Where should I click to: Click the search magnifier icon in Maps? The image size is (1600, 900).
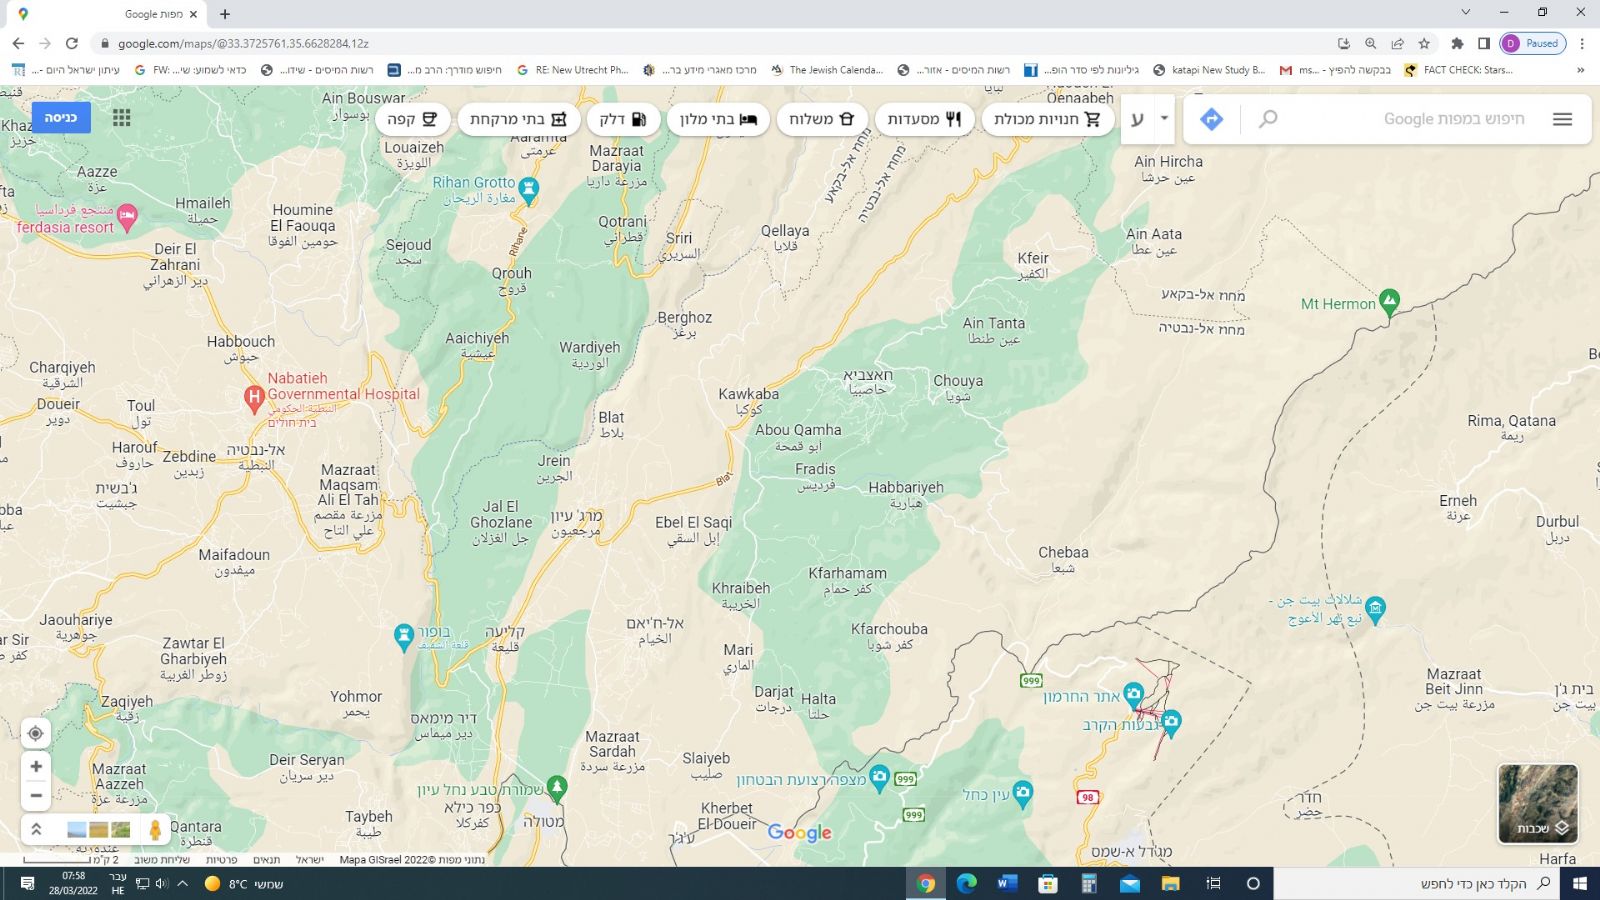coord(1268,119)
